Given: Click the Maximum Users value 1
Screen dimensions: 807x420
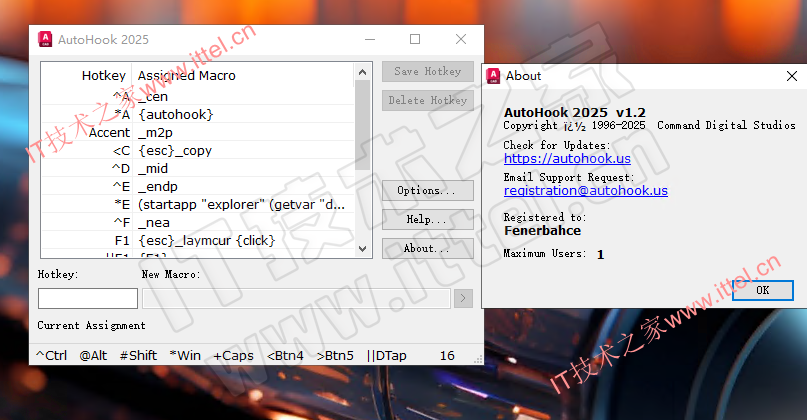Looking at the screenshot, I should (600, 254).
